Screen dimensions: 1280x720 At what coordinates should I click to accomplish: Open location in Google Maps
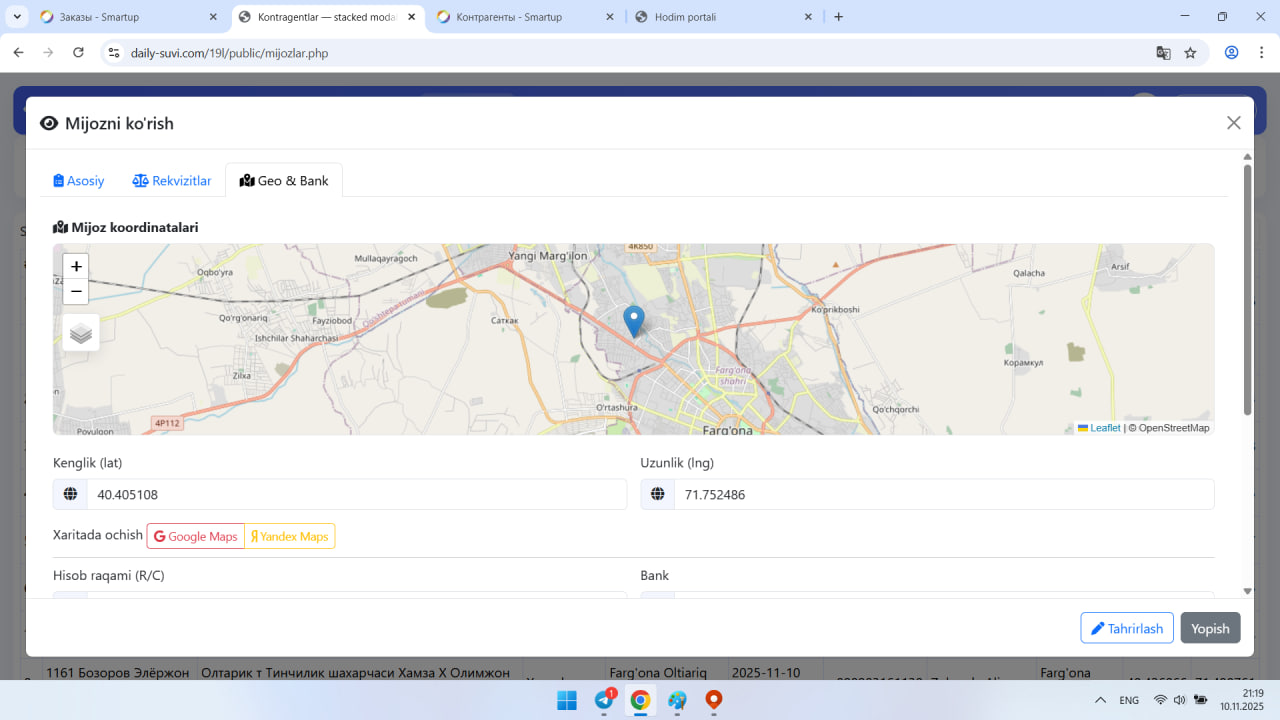196,536
